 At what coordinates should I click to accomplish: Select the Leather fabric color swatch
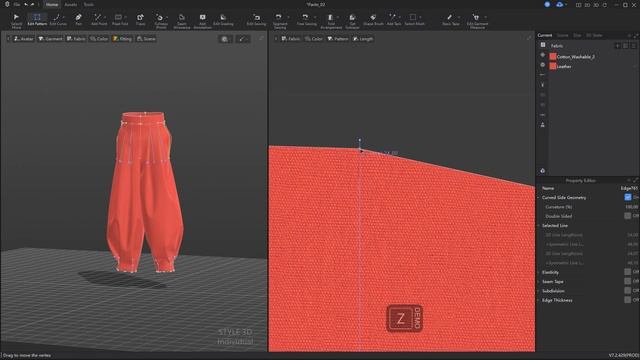point(553,66)
